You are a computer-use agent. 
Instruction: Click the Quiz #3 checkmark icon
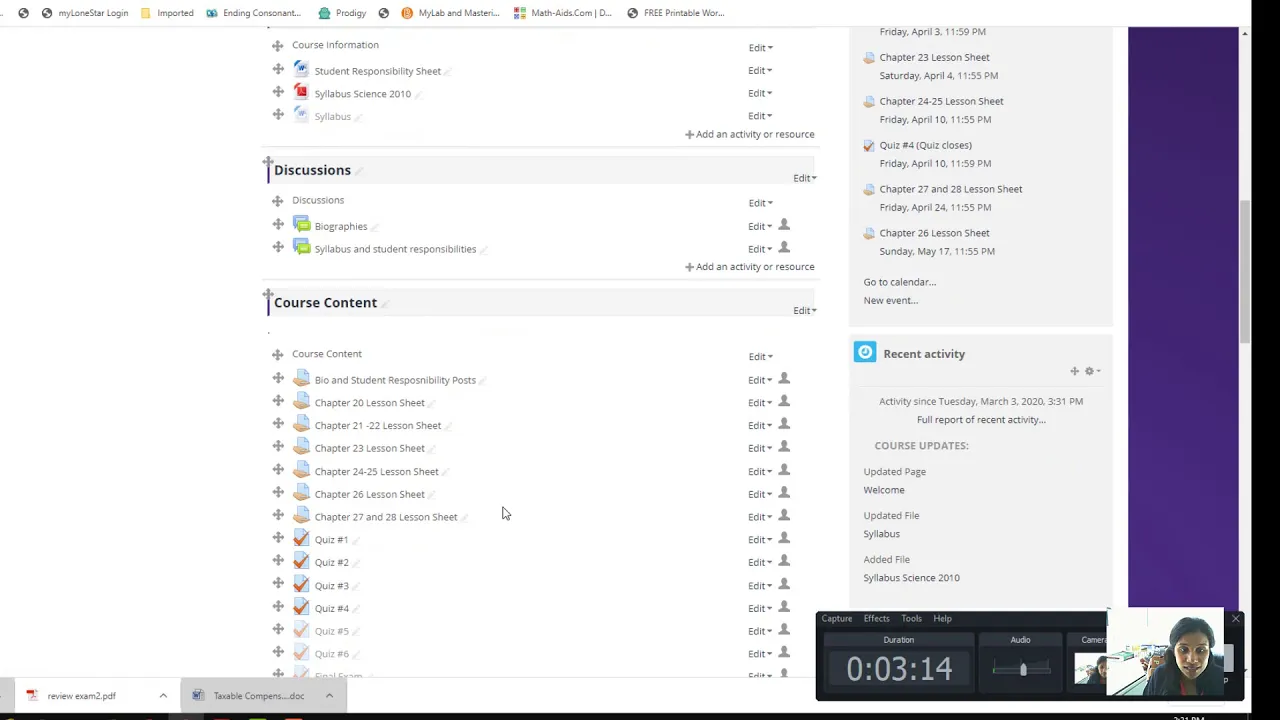point(301,584)
